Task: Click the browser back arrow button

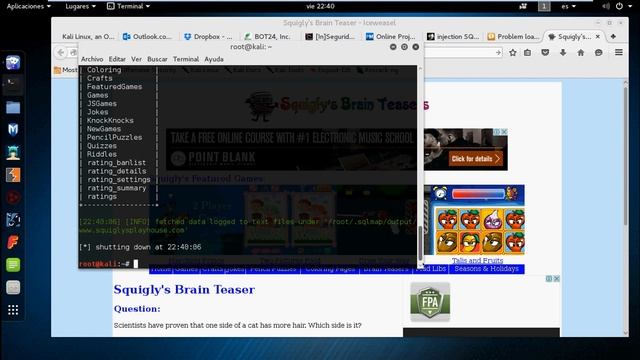Action: 61,52
